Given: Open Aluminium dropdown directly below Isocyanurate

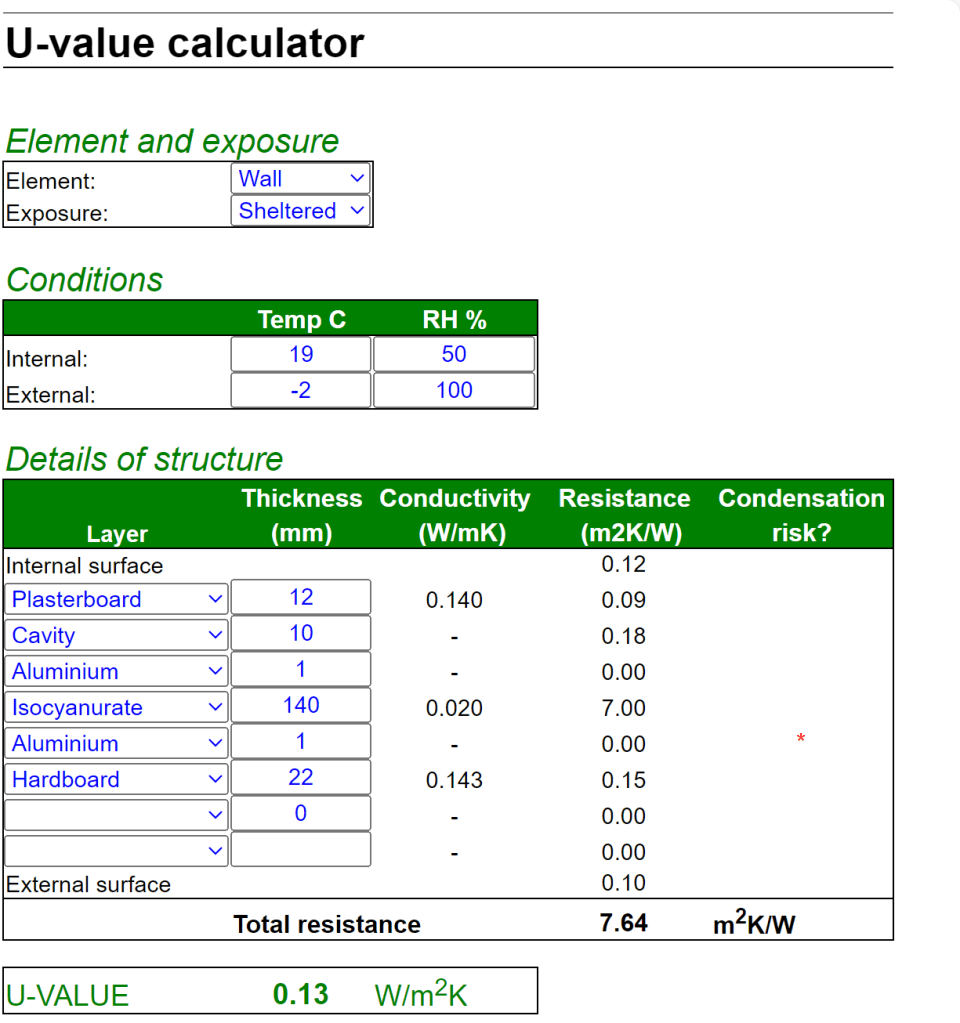Looking at the screenshot, I should (x=116, y=743).
